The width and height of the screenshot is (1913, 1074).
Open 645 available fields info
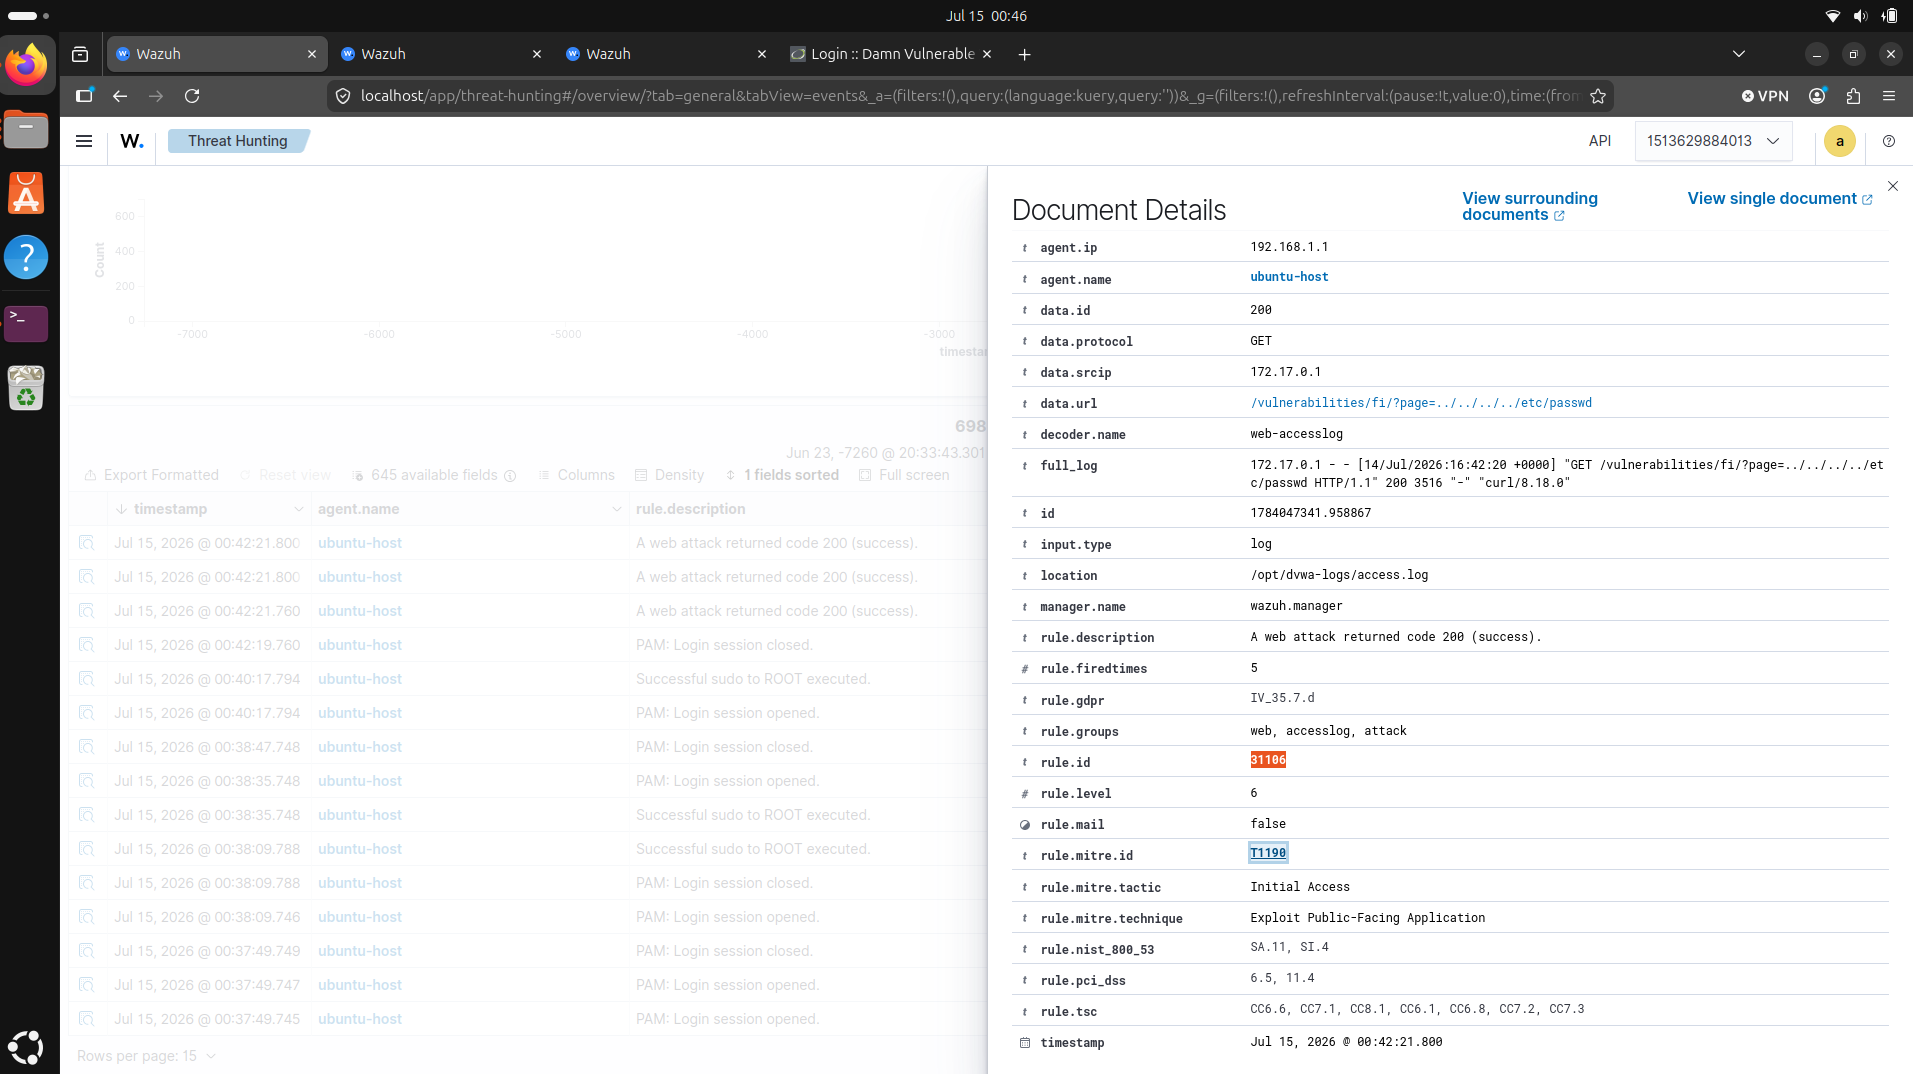pyautogui.click(x=510, y=476)
